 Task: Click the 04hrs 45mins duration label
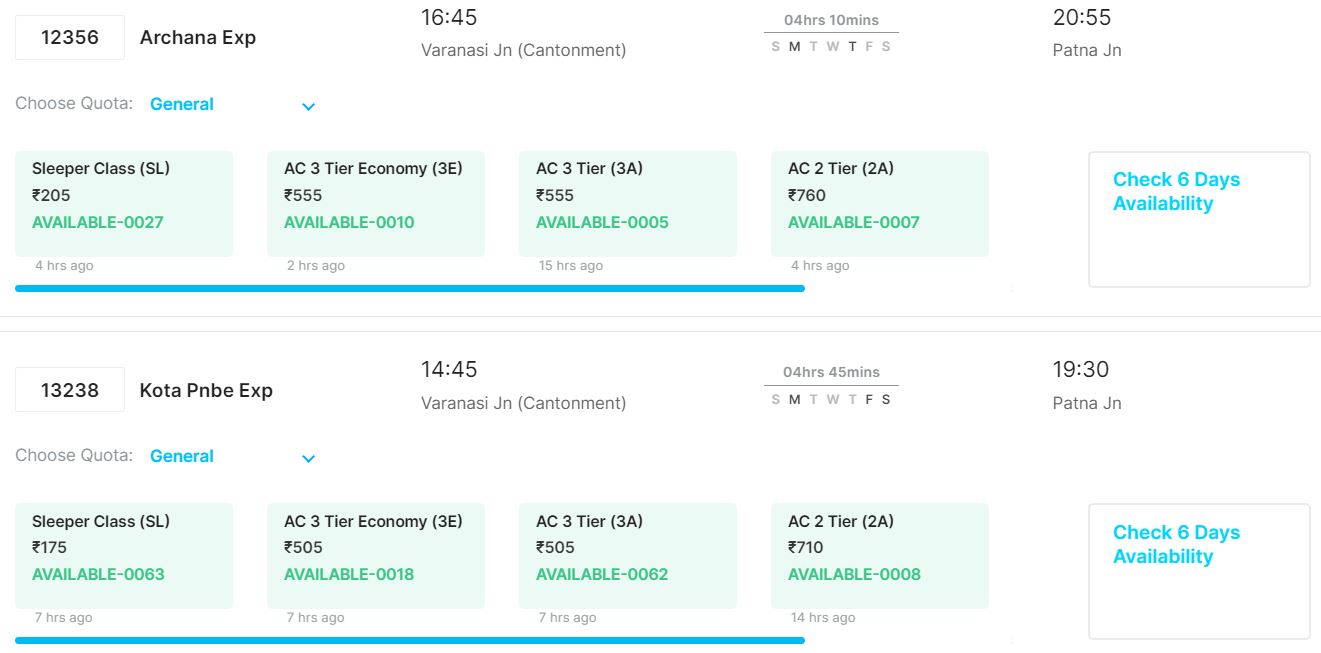click(831, 372)
